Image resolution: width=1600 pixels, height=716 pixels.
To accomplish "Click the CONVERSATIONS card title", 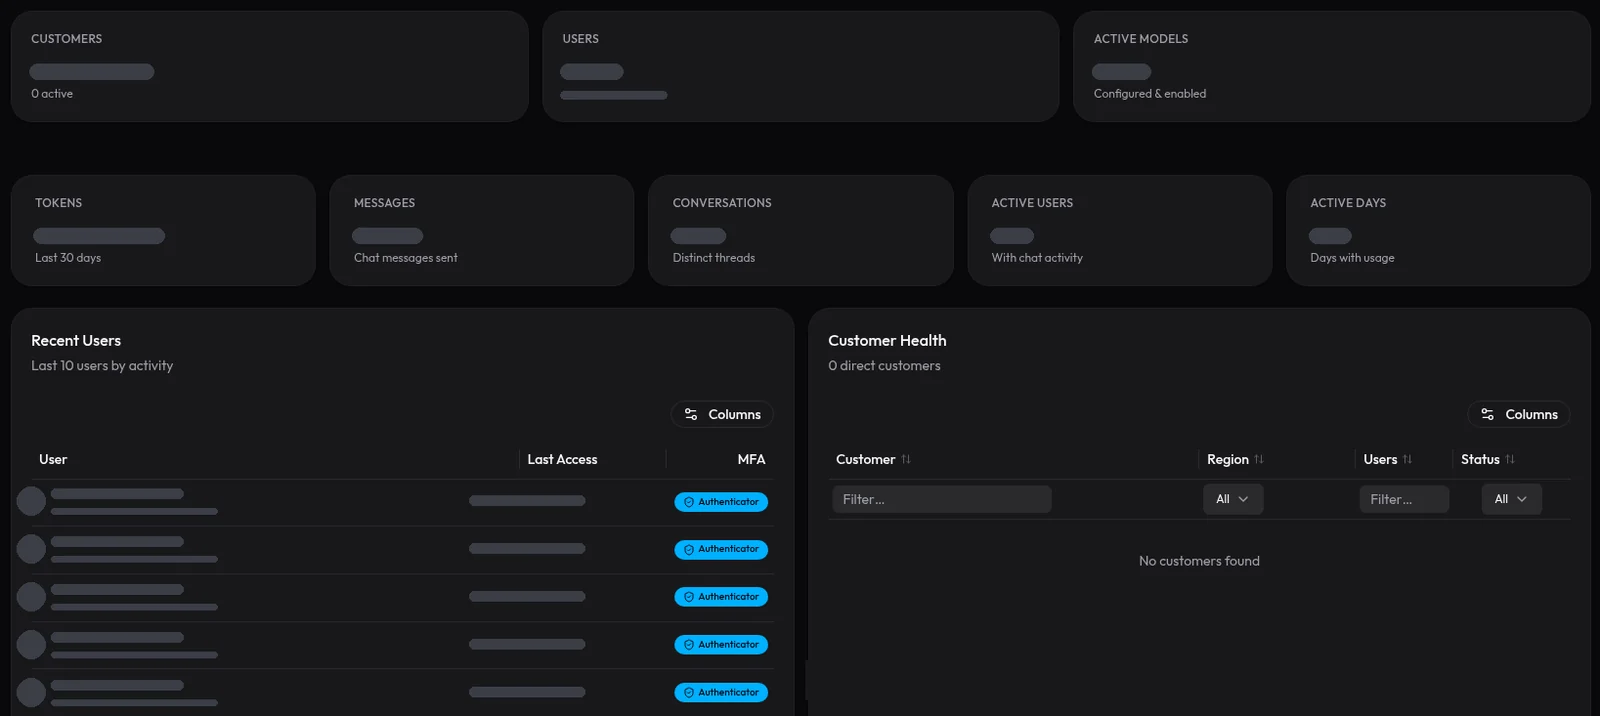I will (x=722, y=203).
